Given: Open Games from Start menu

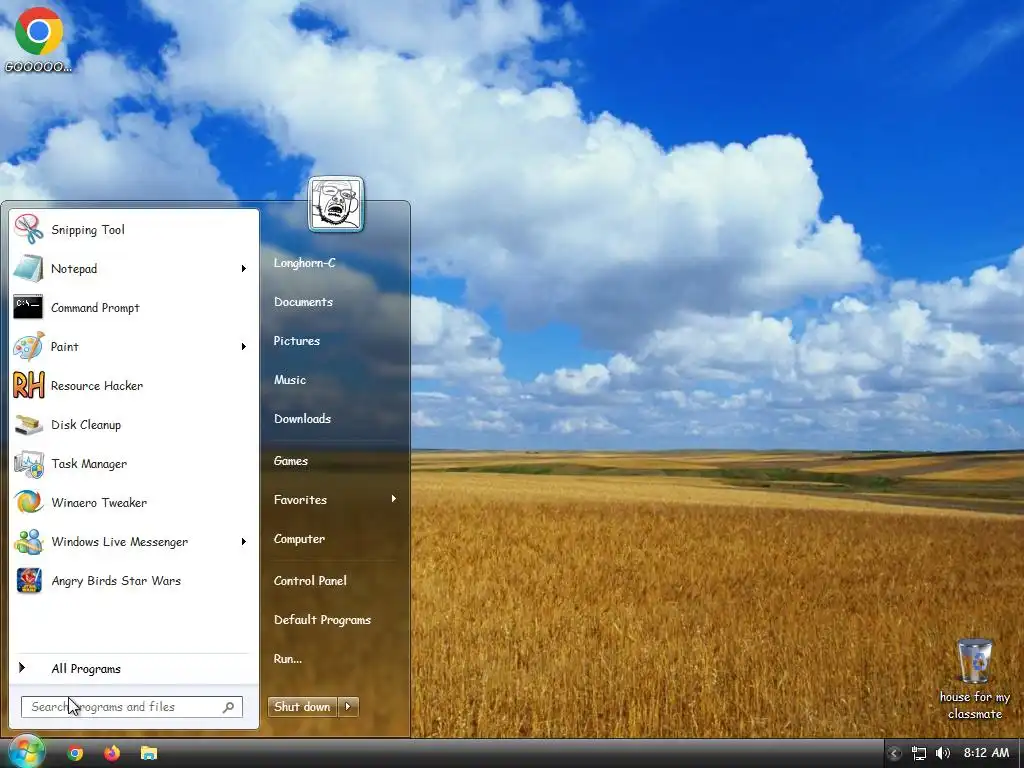Looking at the screenshot, I should pos(291,460).
